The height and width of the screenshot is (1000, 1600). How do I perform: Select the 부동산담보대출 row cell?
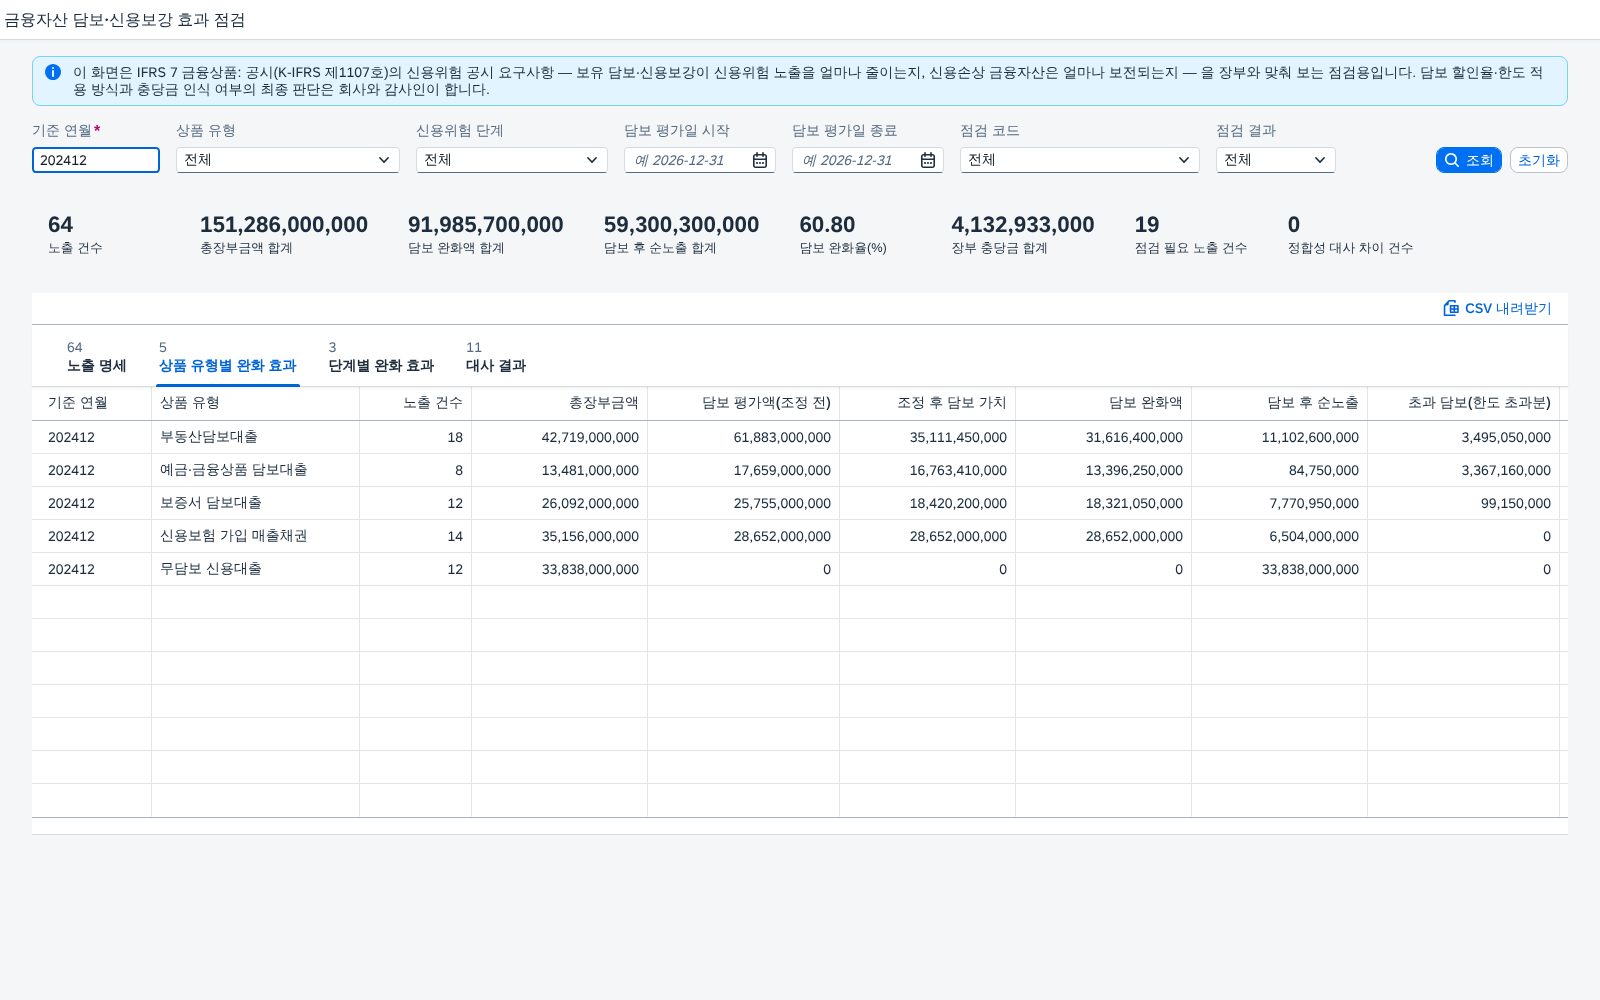[x=256, y=437]
